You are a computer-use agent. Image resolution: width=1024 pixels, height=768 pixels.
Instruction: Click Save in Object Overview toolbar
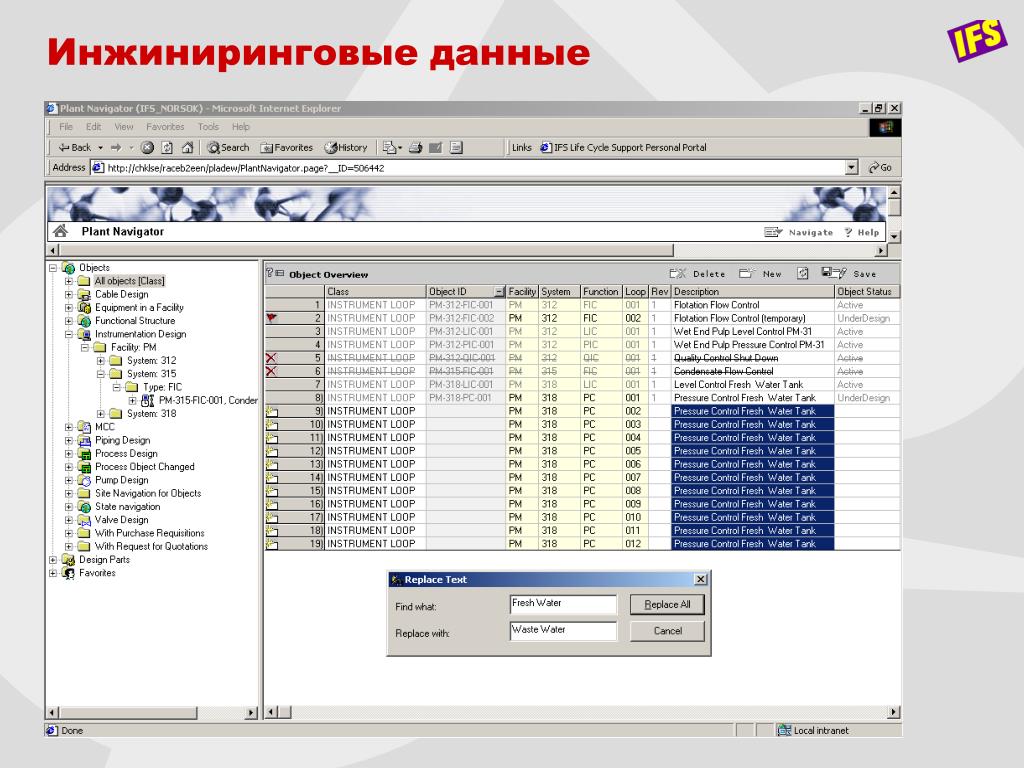pos(849,274)
